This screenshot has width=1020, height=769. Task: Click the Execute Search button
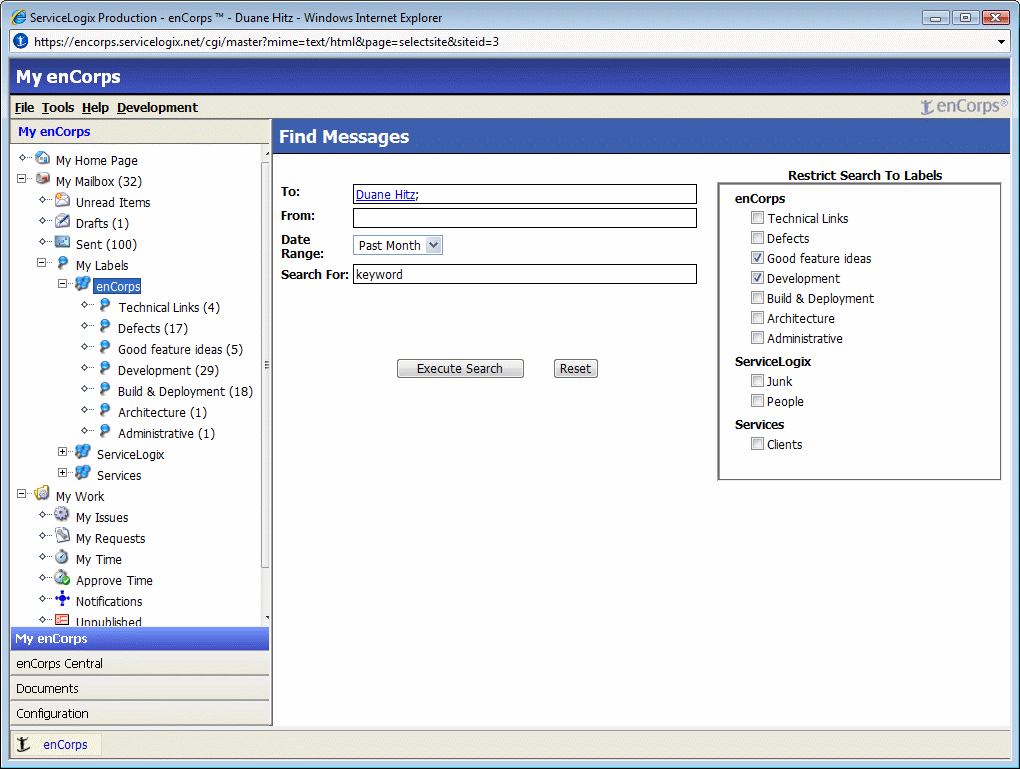[460, 369]
